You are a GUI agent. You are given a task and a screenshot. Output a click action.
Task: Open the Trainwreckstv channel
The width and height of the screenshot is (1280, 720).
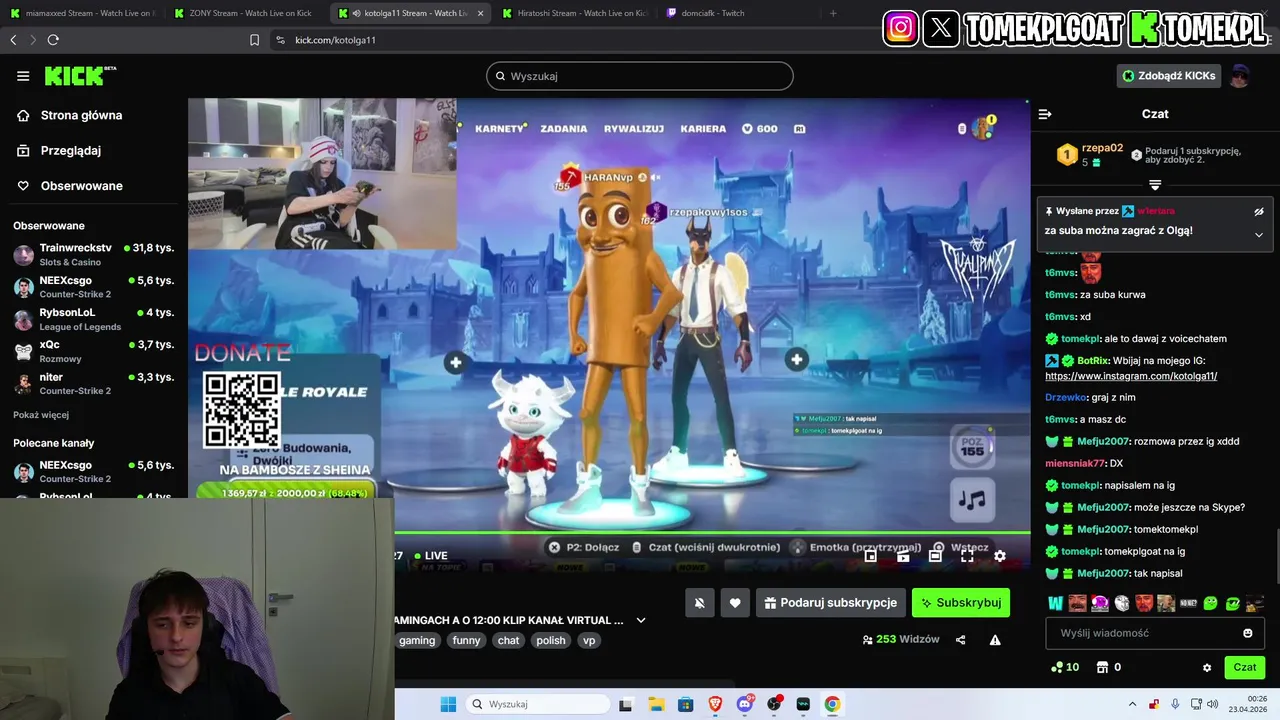click(x=94, y=254)
